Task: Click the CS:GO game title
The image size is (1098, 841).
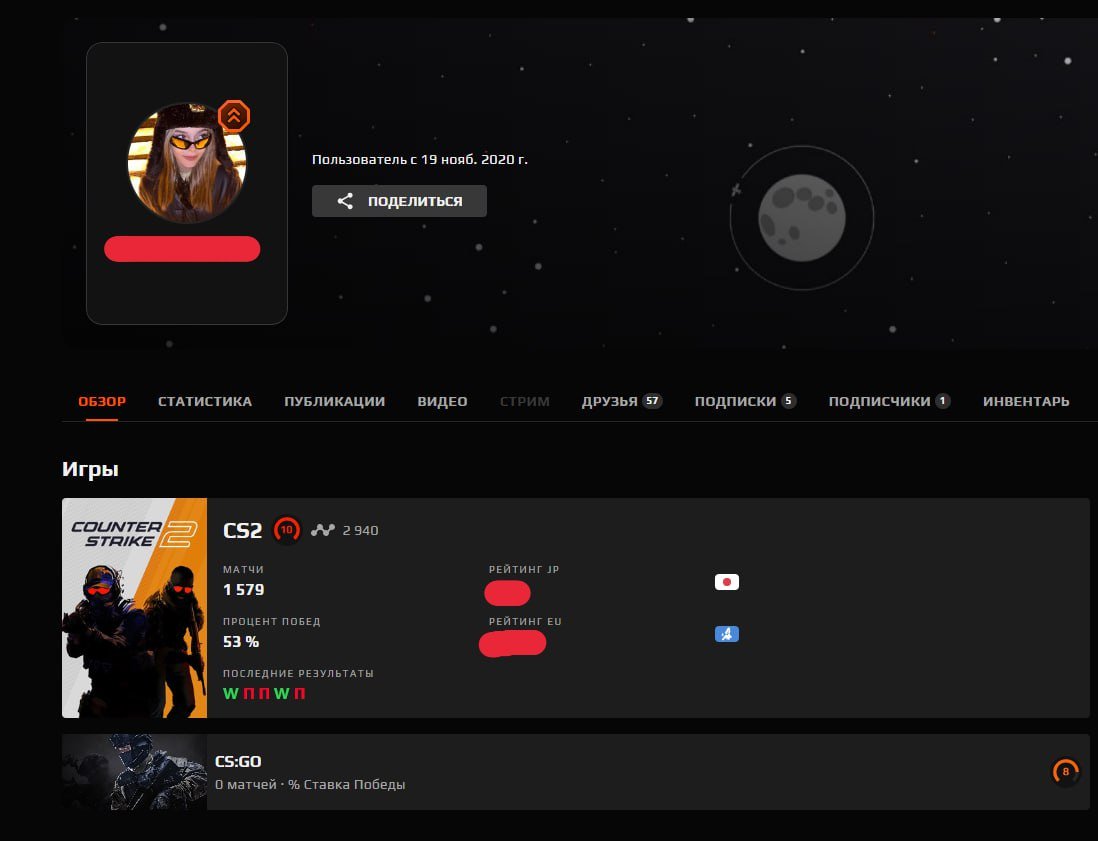Action: tap(238, 762)
